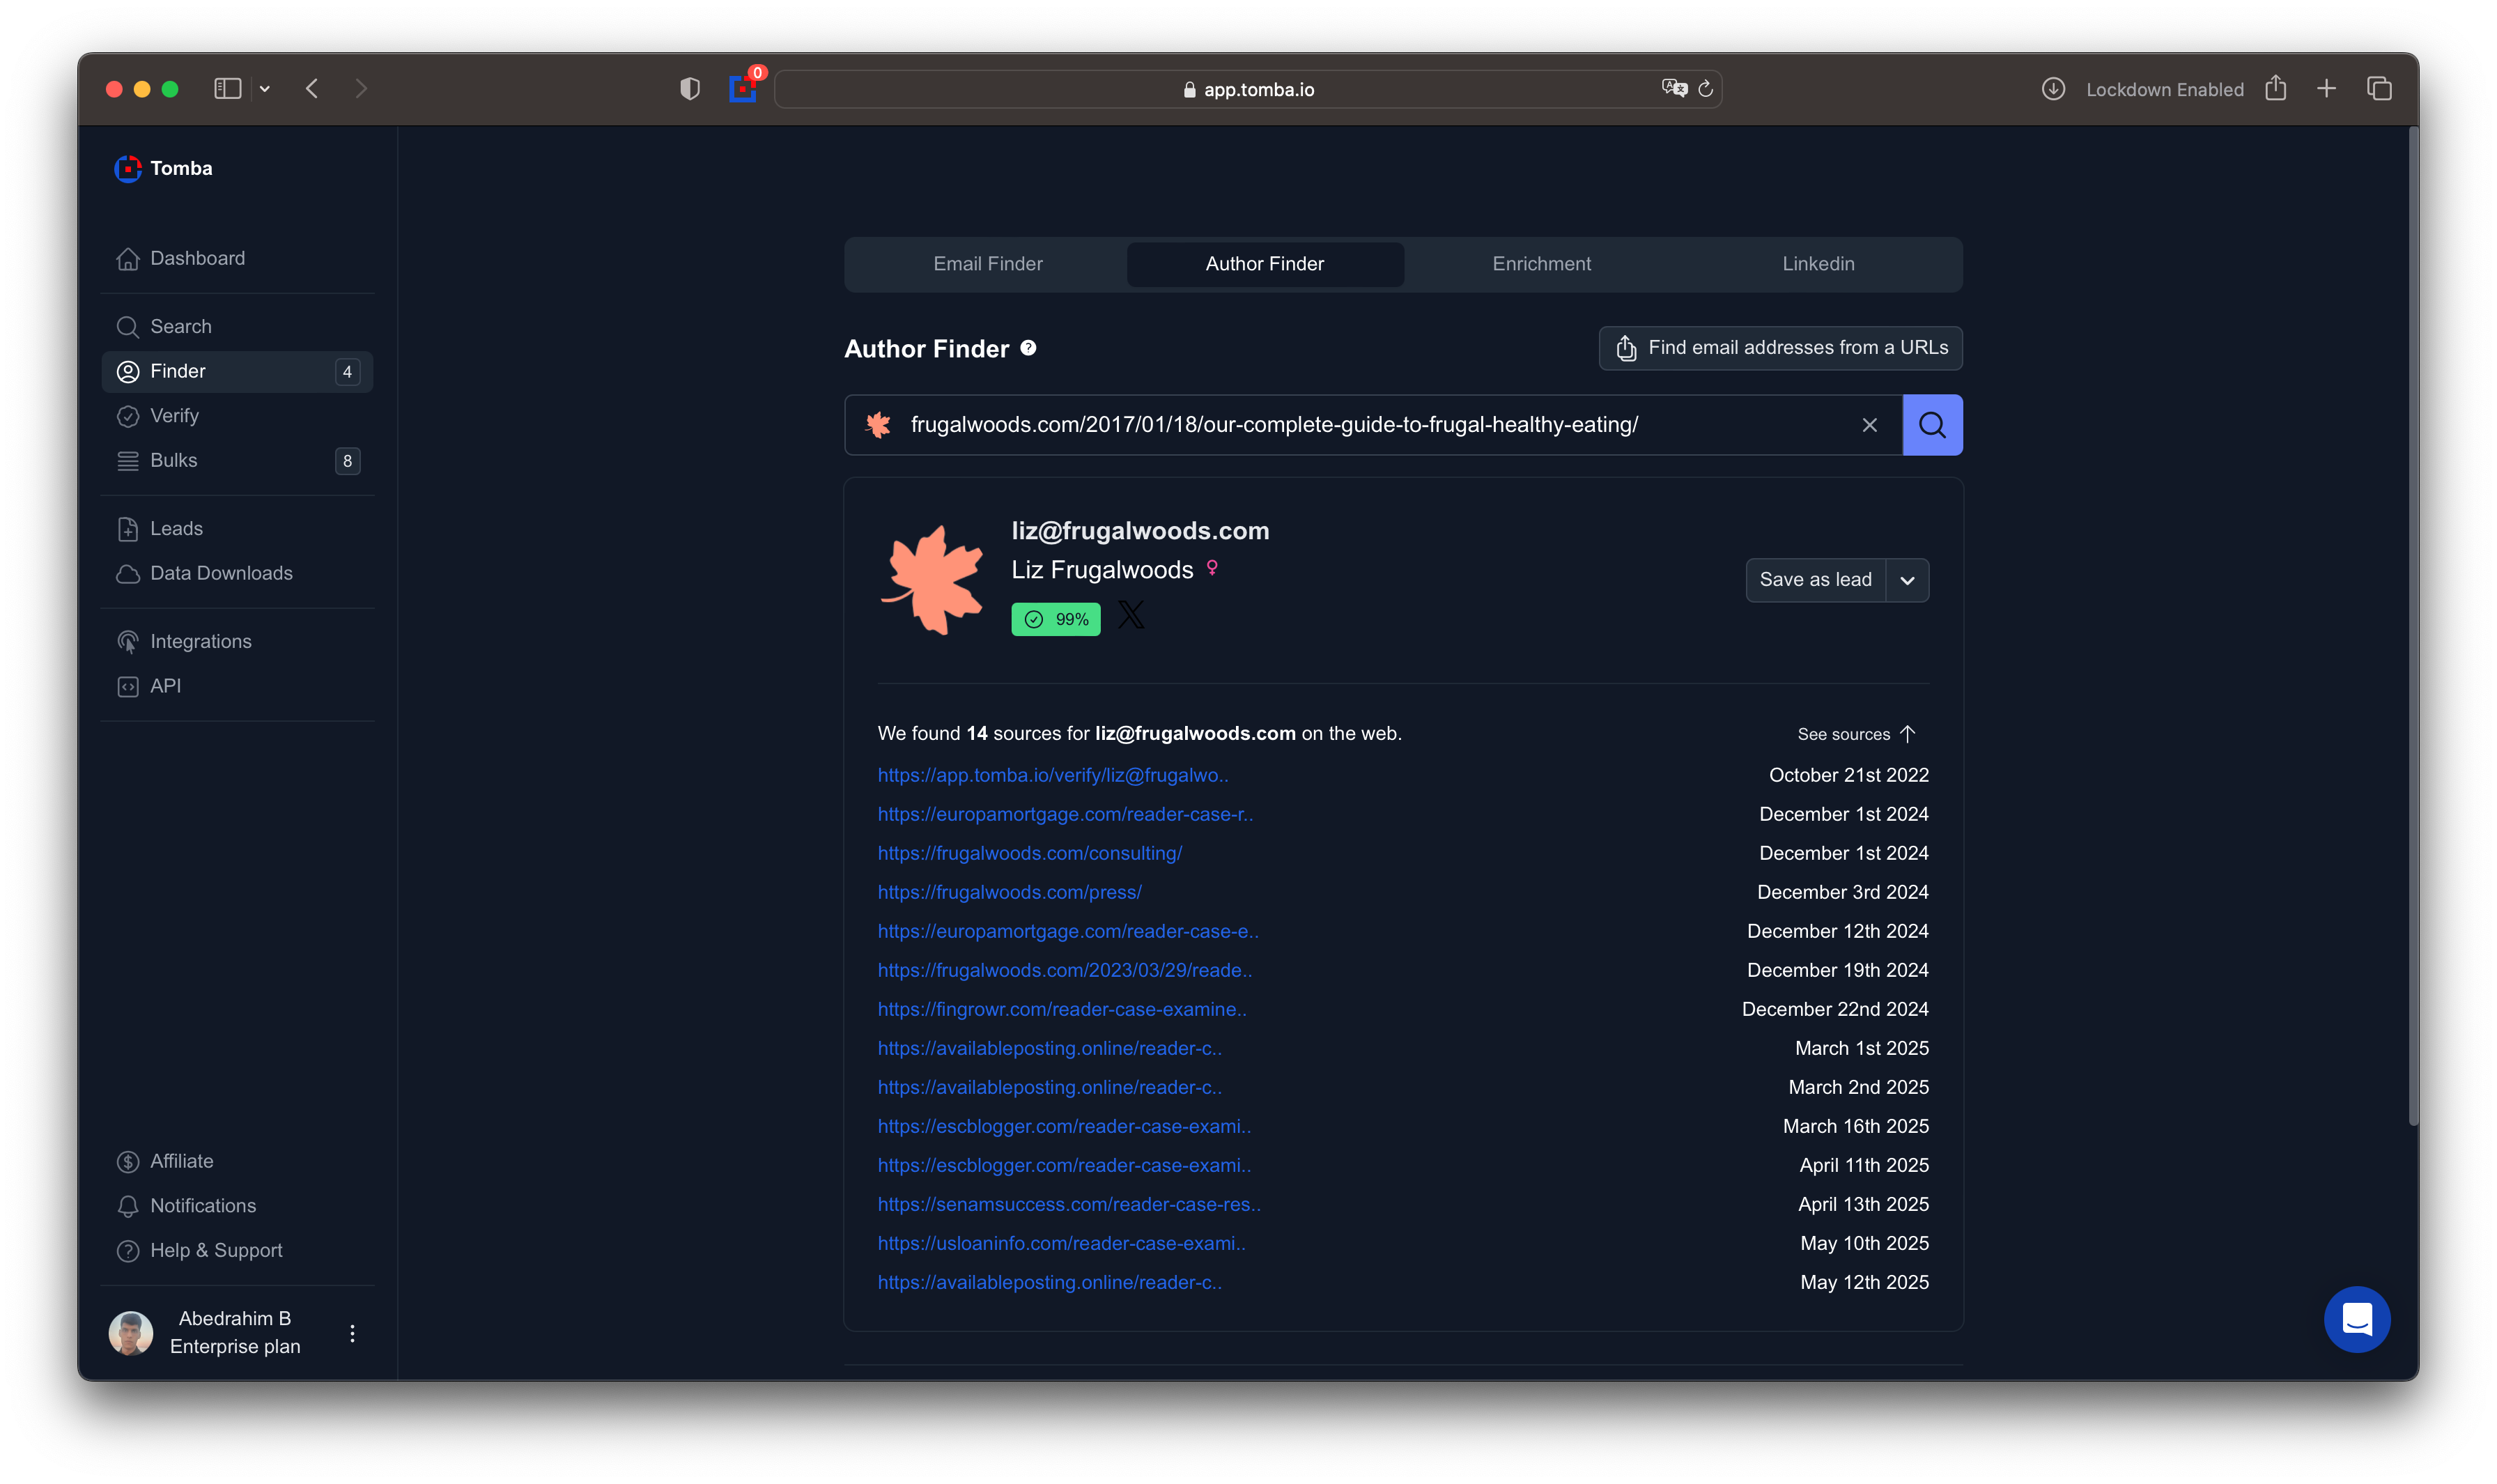The image size is (2497, 1484).
Task: Click the app.tomba.io address bar
Action: tap(1248, 89)
